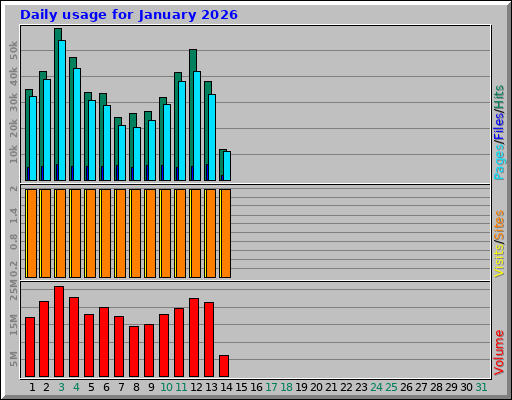
Task: Click day 20 on the x-axis
Action: pos(316,387)
